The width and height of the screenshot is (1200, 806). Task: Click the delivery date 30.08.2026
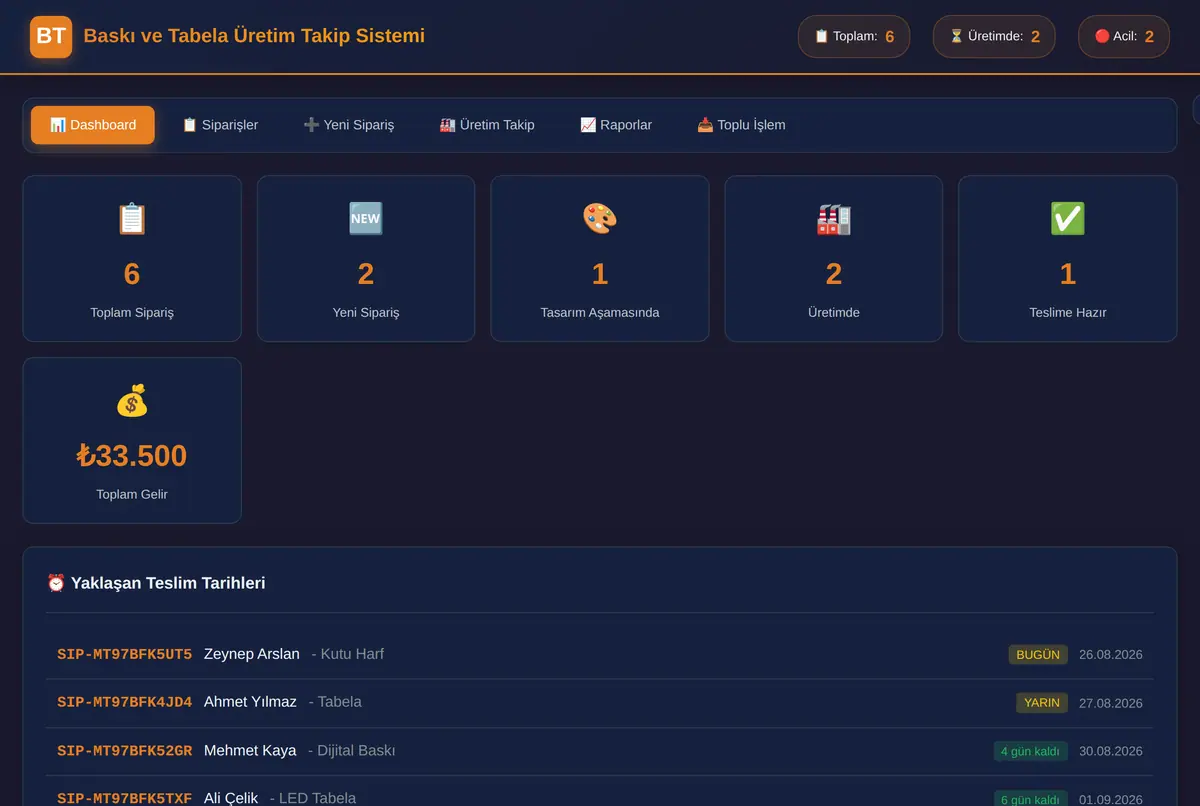coord(1111,751)
